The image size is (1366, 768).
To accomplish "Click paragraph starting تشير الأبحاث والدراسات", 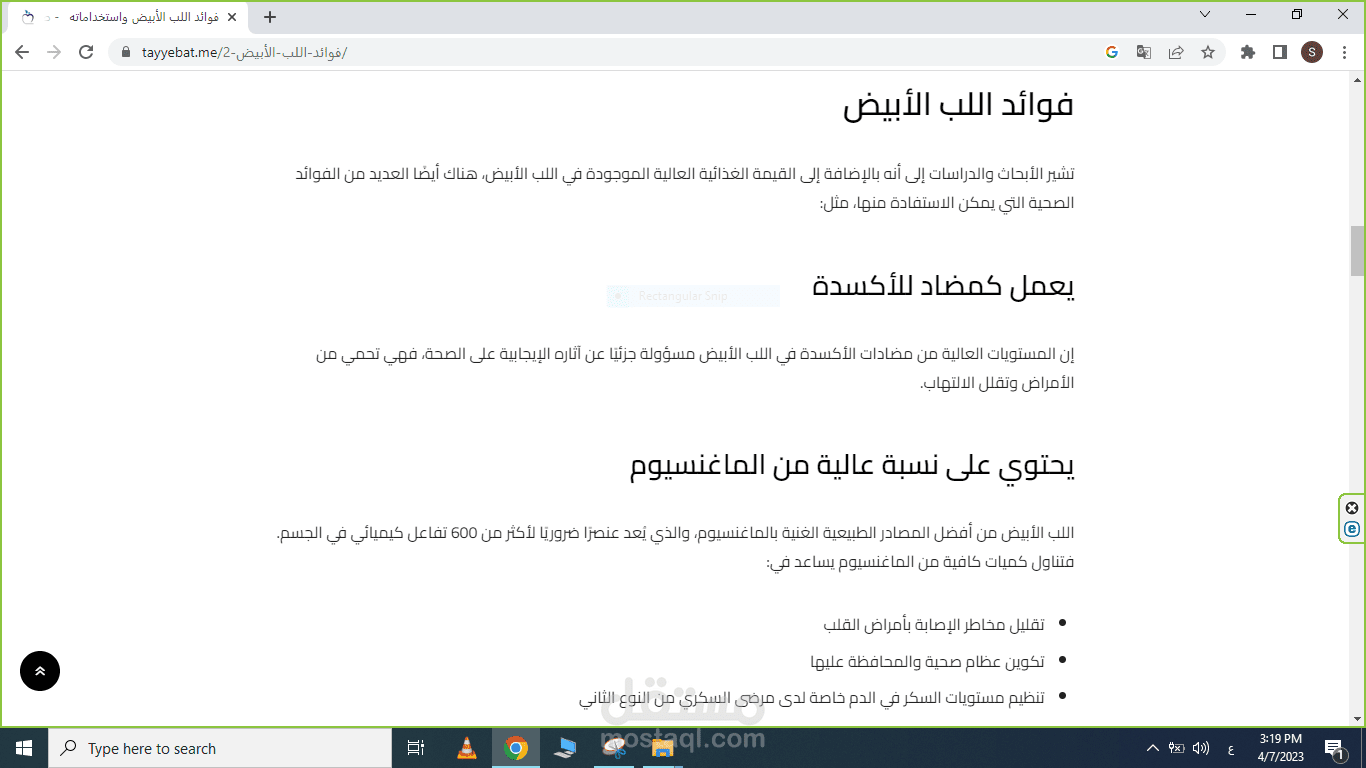I will click(x=684, y=188).
